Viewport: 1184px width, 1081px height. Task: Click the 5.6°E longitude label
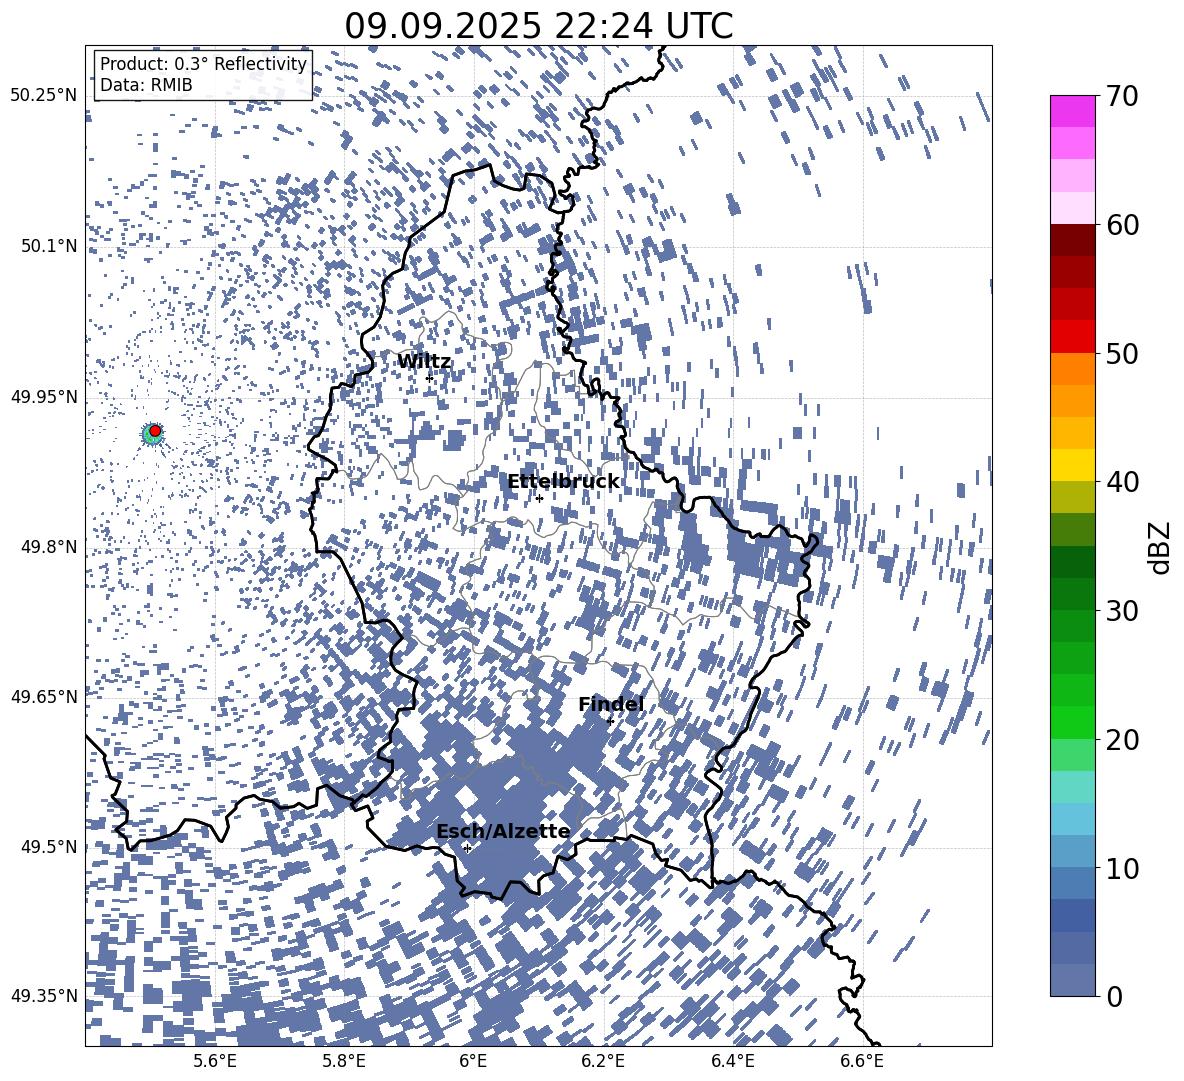tap(214, 1061)
